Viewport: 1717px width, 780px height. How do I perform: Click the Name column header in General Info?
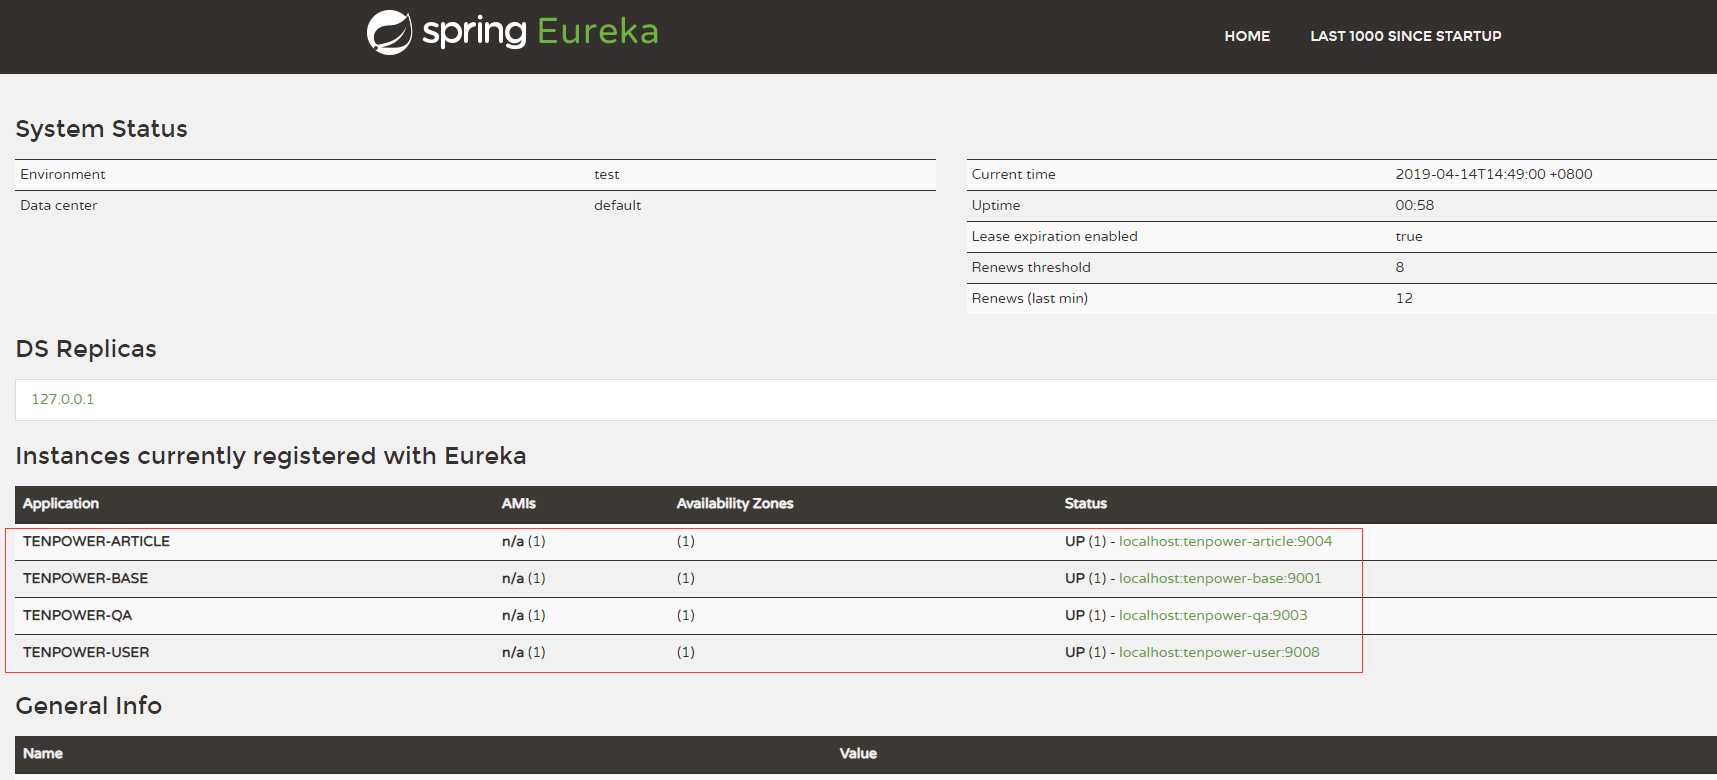43,754
